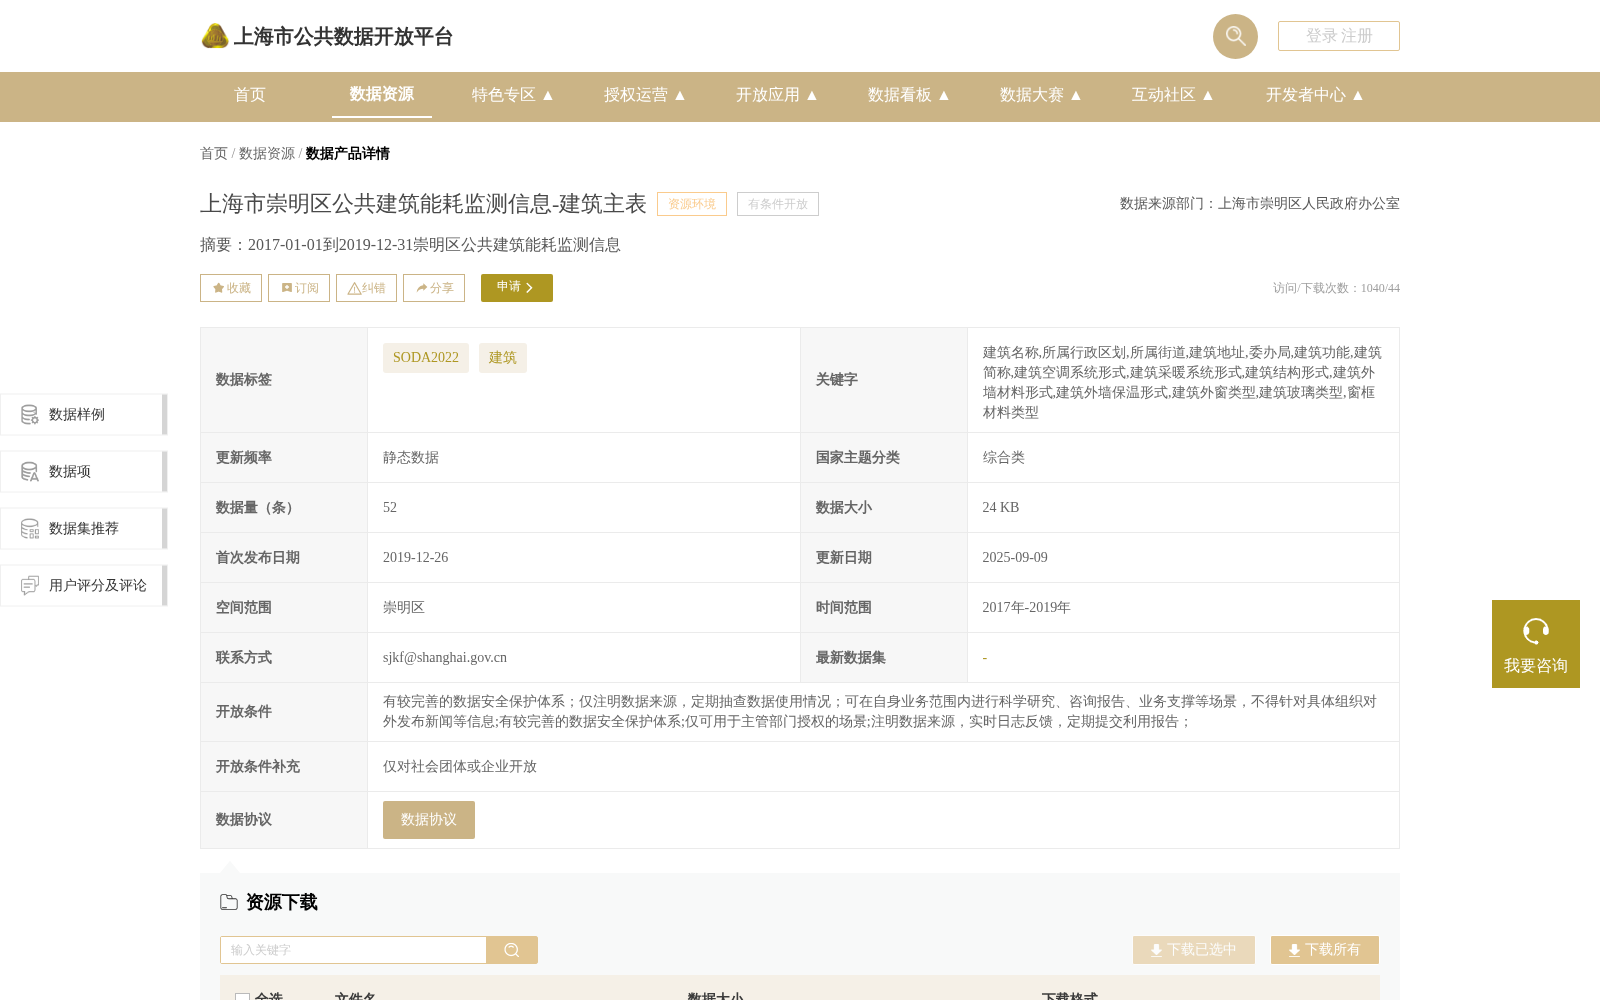This screenshot has height=1000, width=1600.
Task: Open the 数据协议 button
Action: pos(429,820)
